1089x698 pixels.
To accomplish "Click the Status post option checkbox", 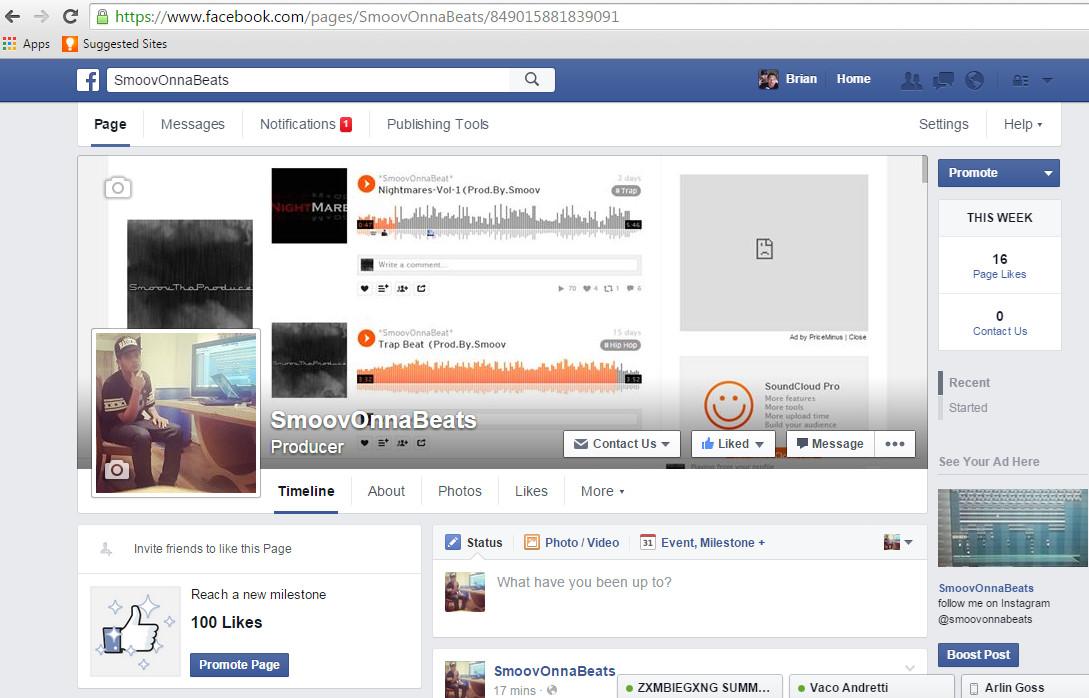I will coord(453,541).
